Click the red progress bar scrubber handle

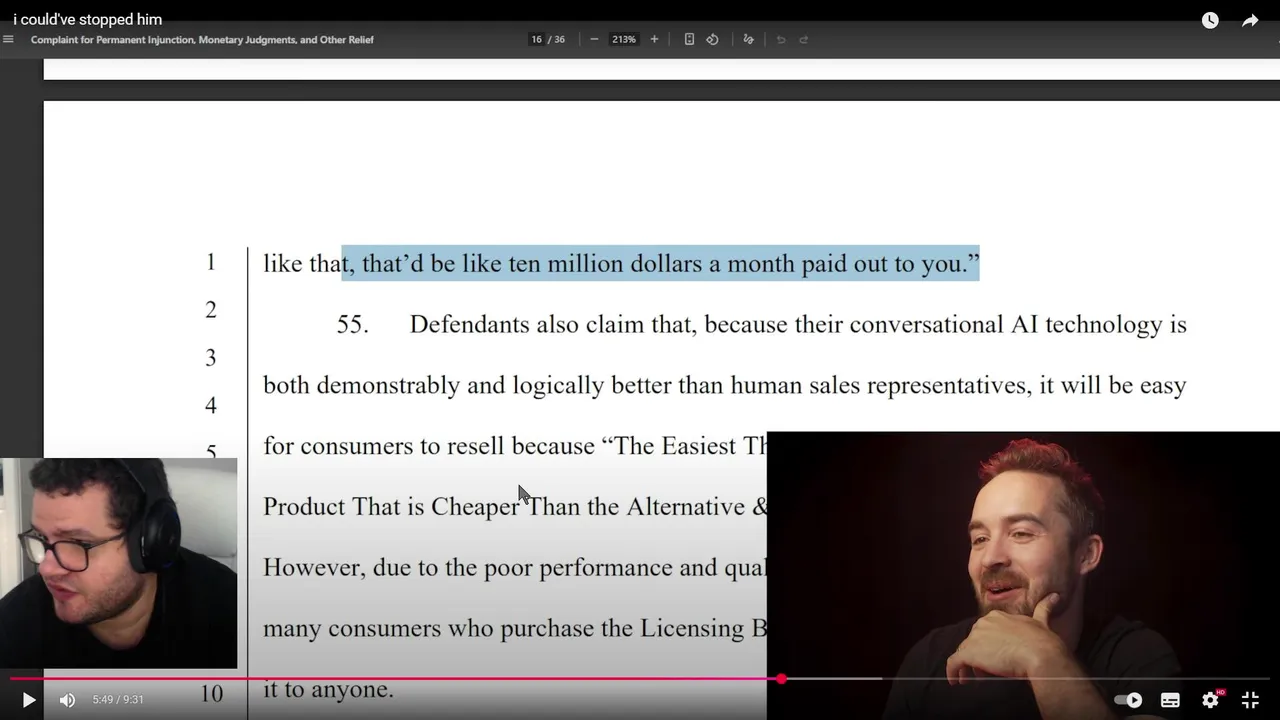(x=781, y=679)
